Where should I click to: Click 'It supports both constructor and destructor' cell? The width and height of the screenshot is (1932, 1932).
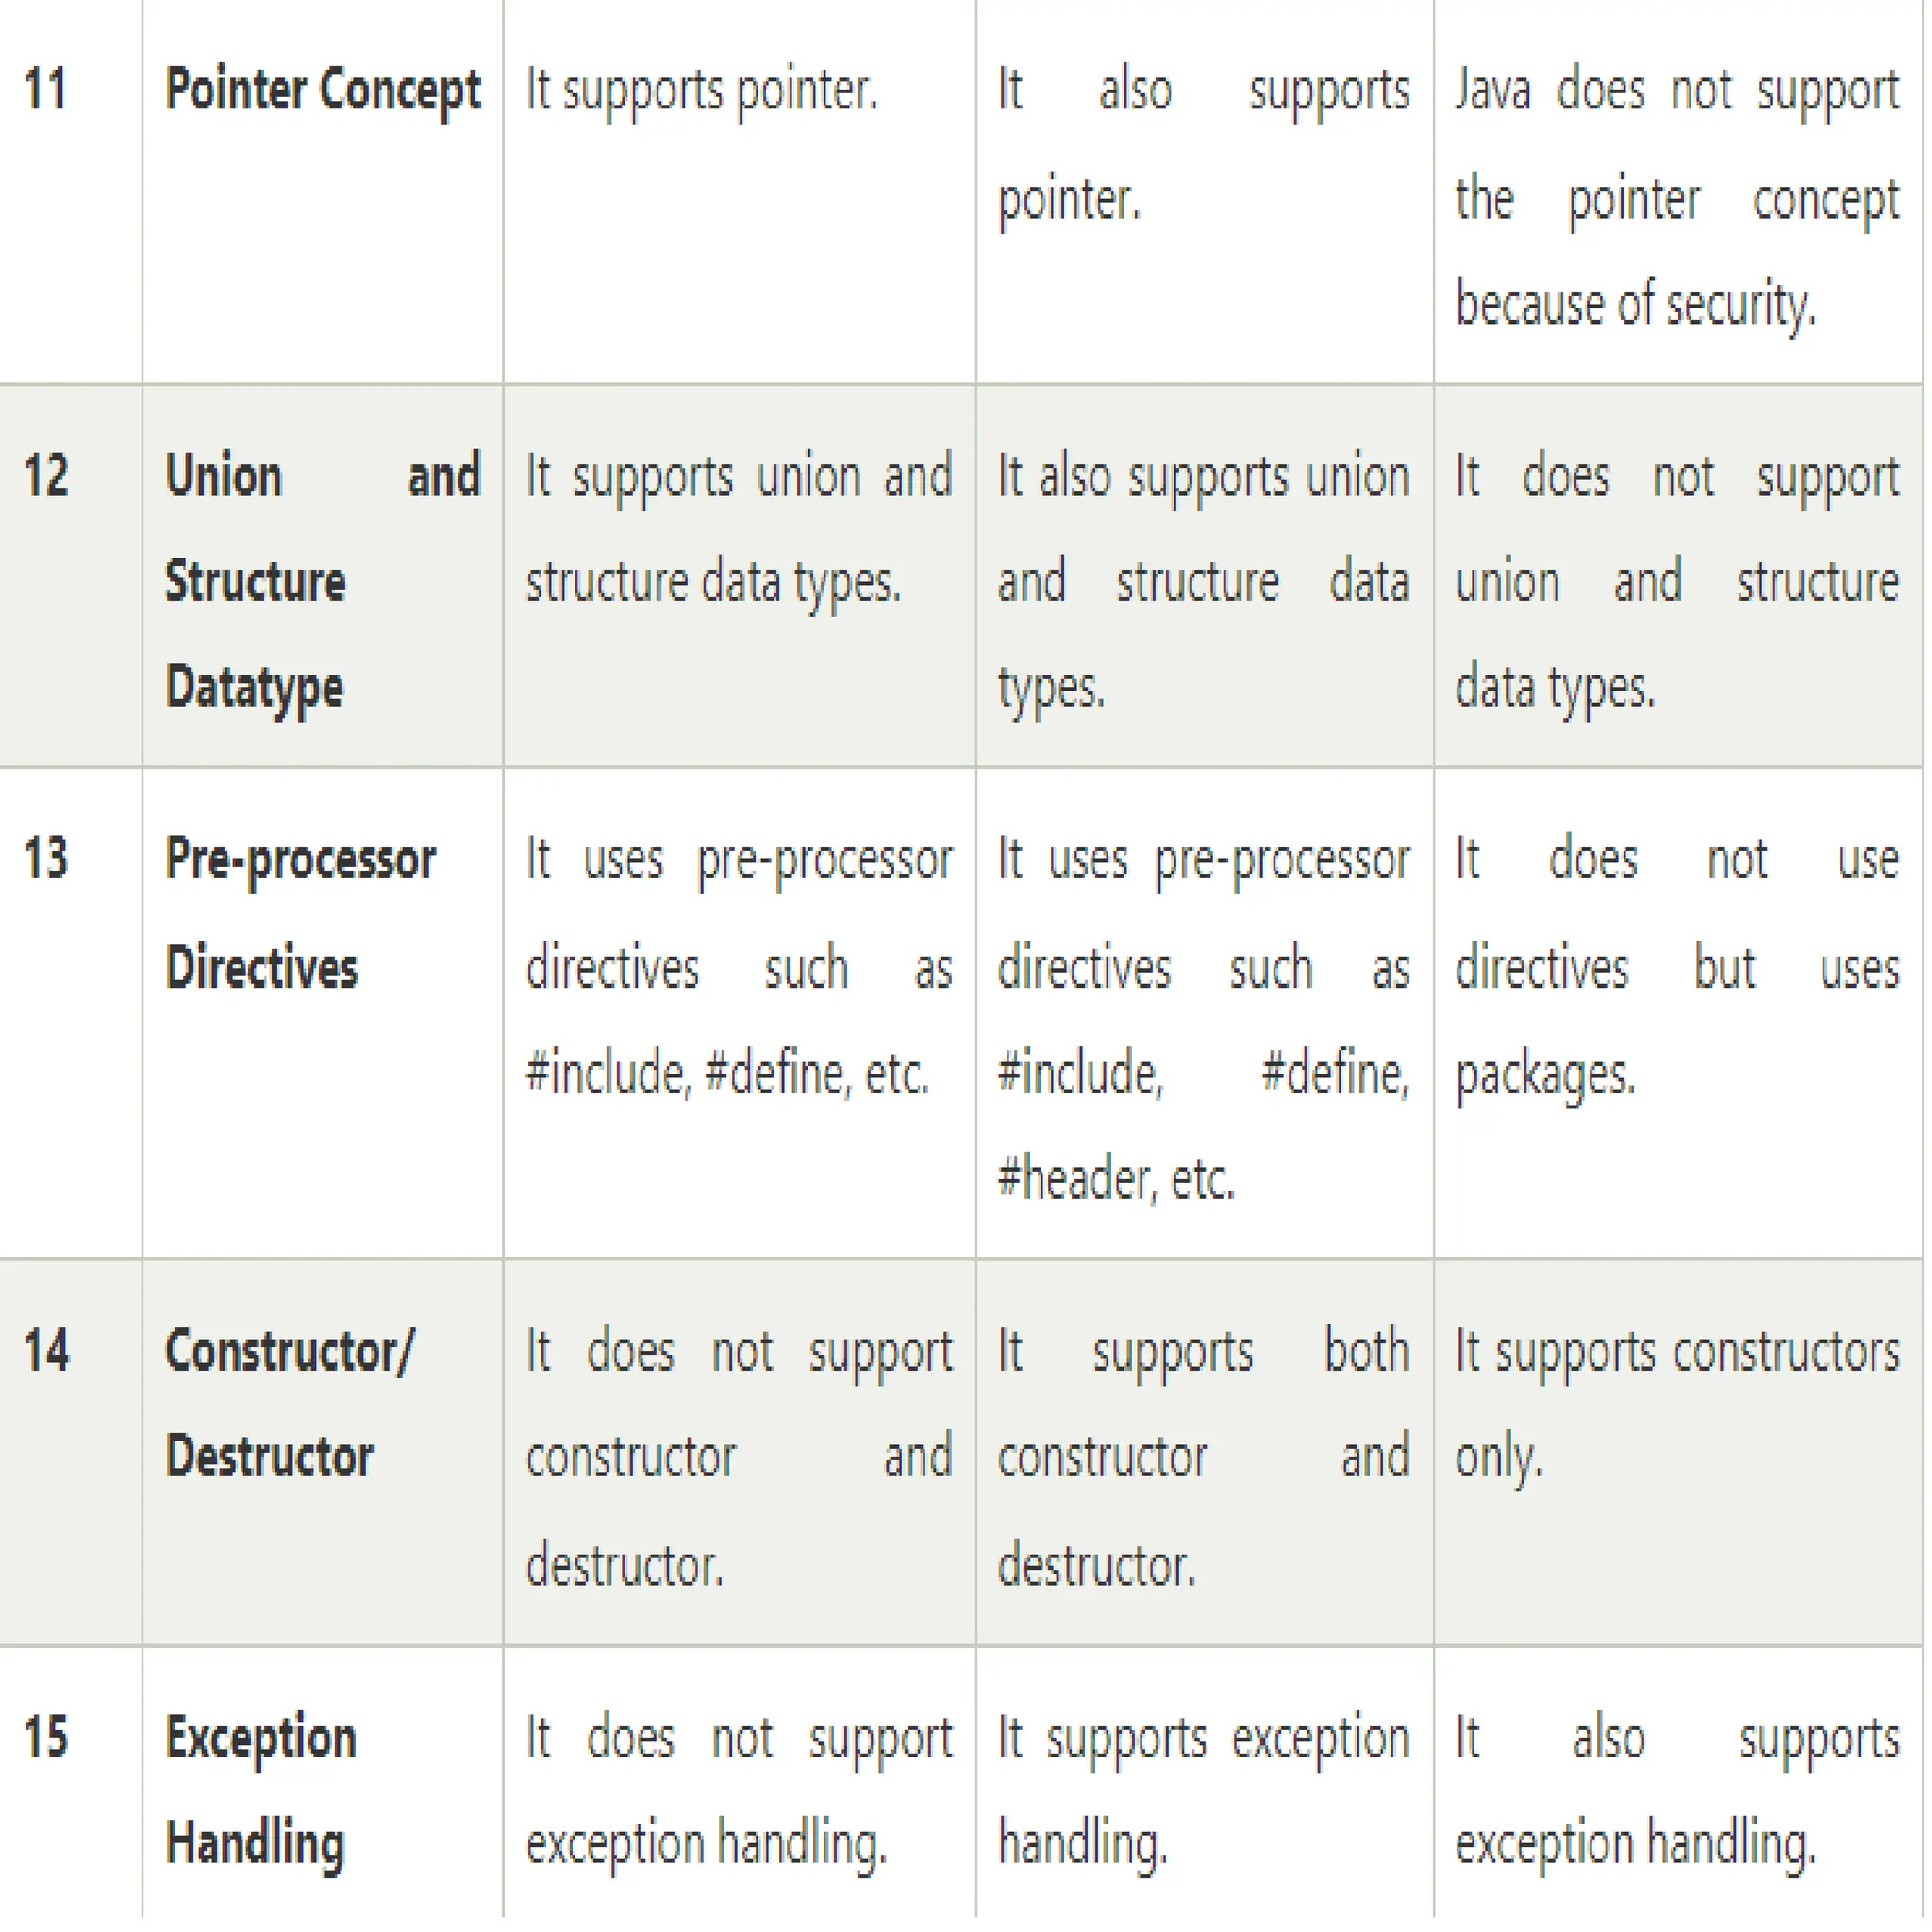[x=1204, y=1452]
